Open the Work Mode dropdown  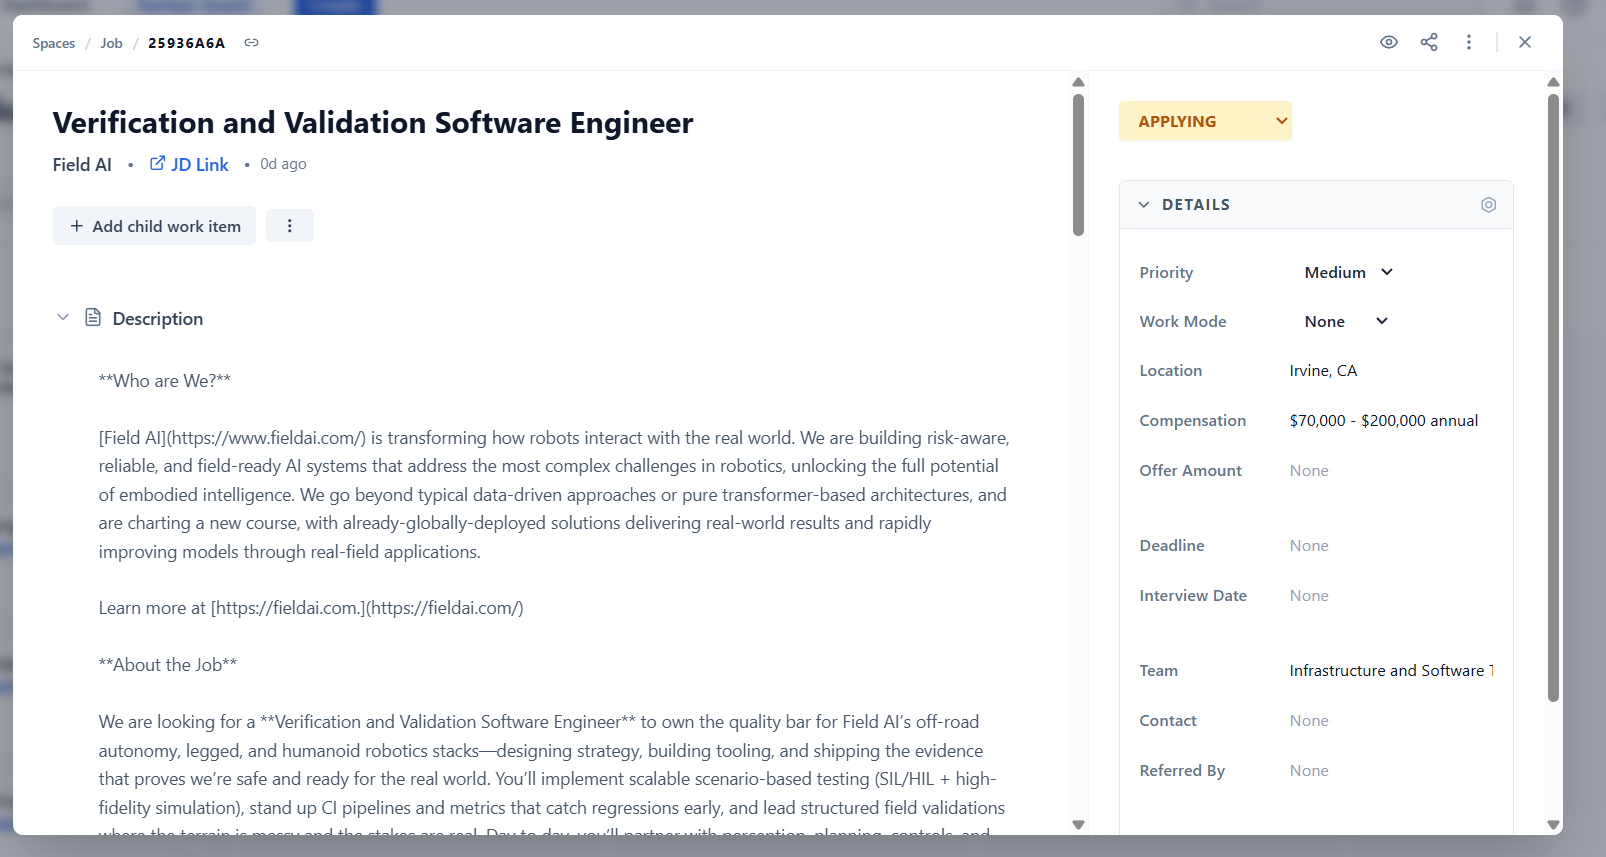[x=1345, y=321]
